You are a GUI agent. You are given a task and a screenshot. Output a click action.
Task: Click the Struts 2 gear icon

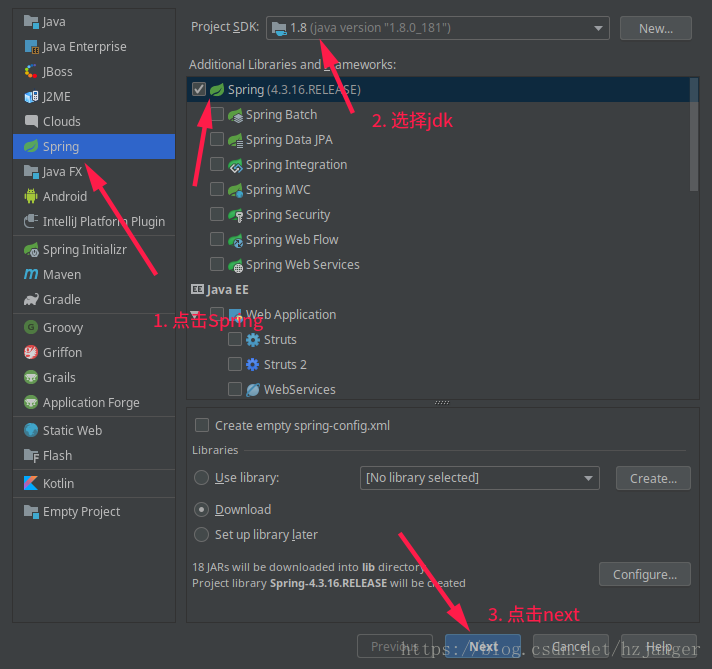(252, 364)
